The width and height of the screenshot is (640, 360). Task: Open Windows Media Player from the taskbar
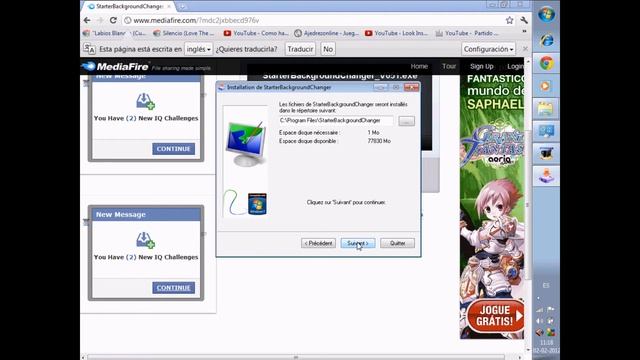tap(546, 86)
